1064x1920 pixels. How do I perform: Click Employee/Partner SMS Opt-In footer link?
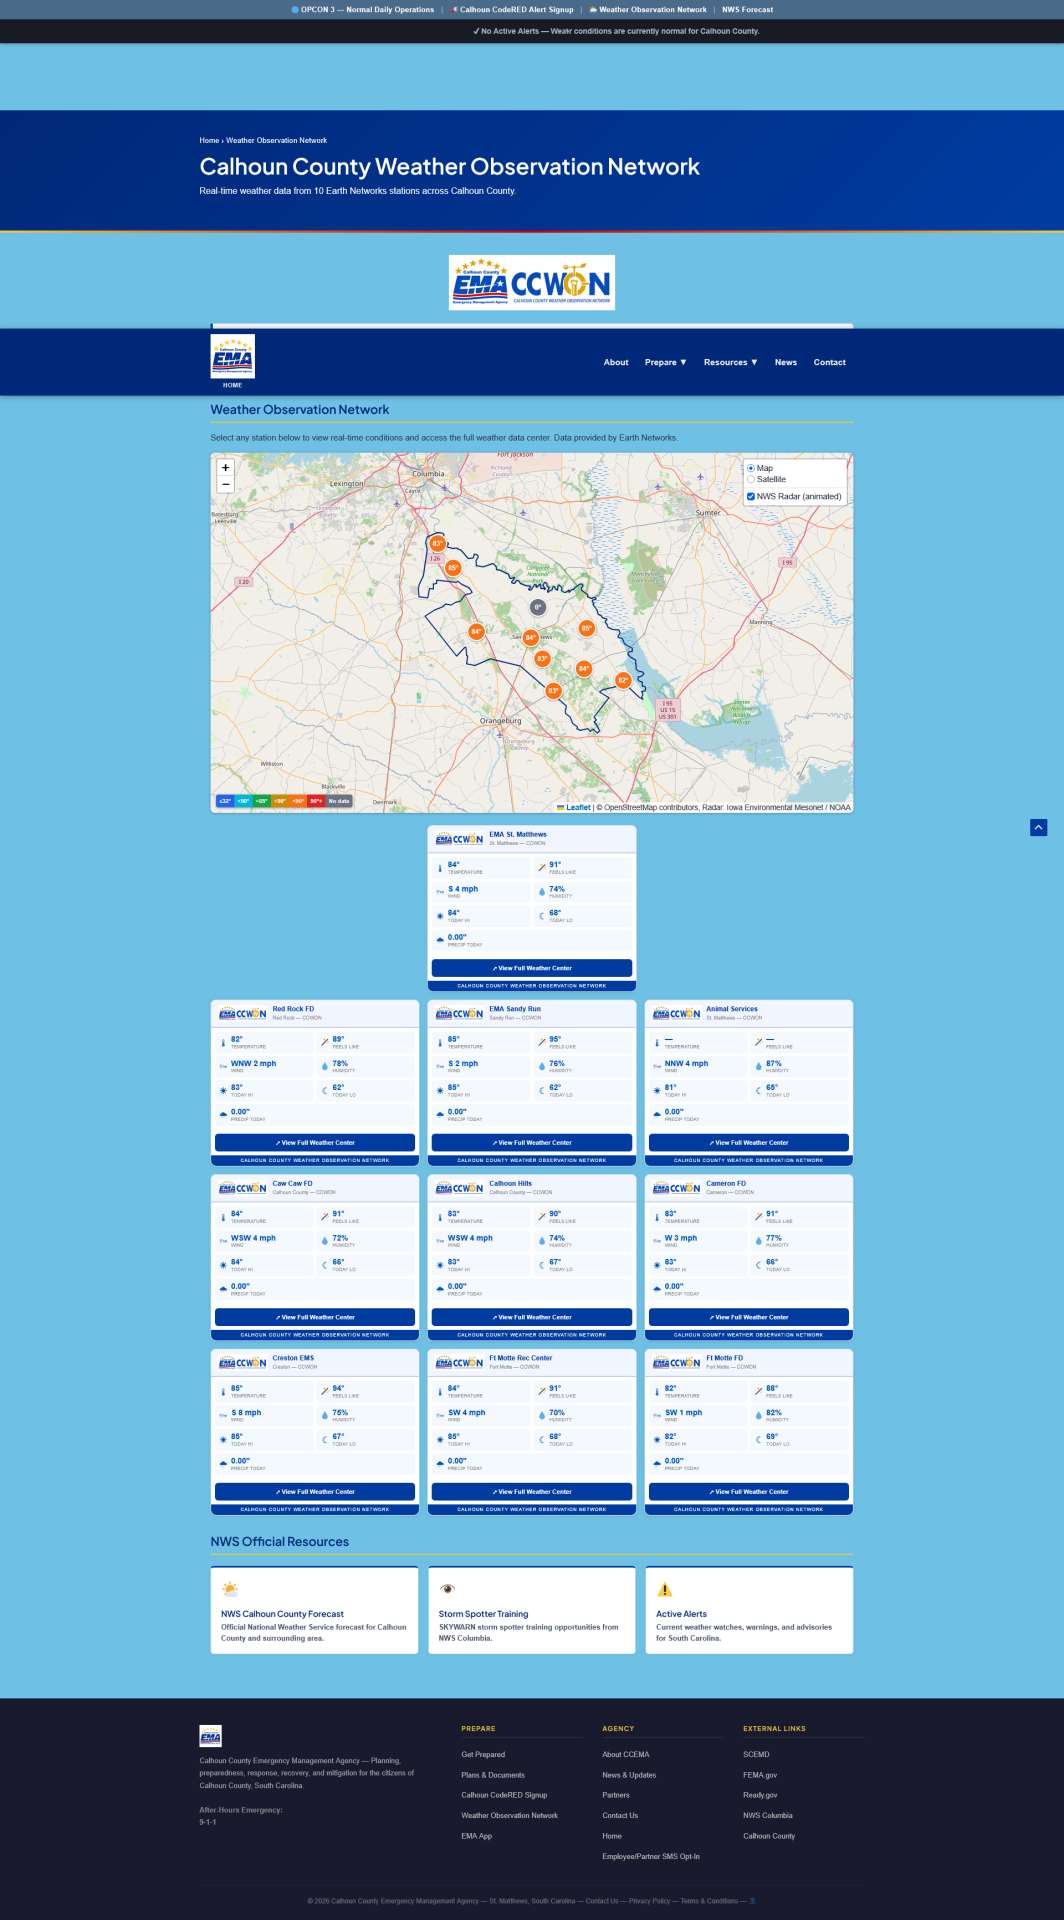coord(651,1856)
